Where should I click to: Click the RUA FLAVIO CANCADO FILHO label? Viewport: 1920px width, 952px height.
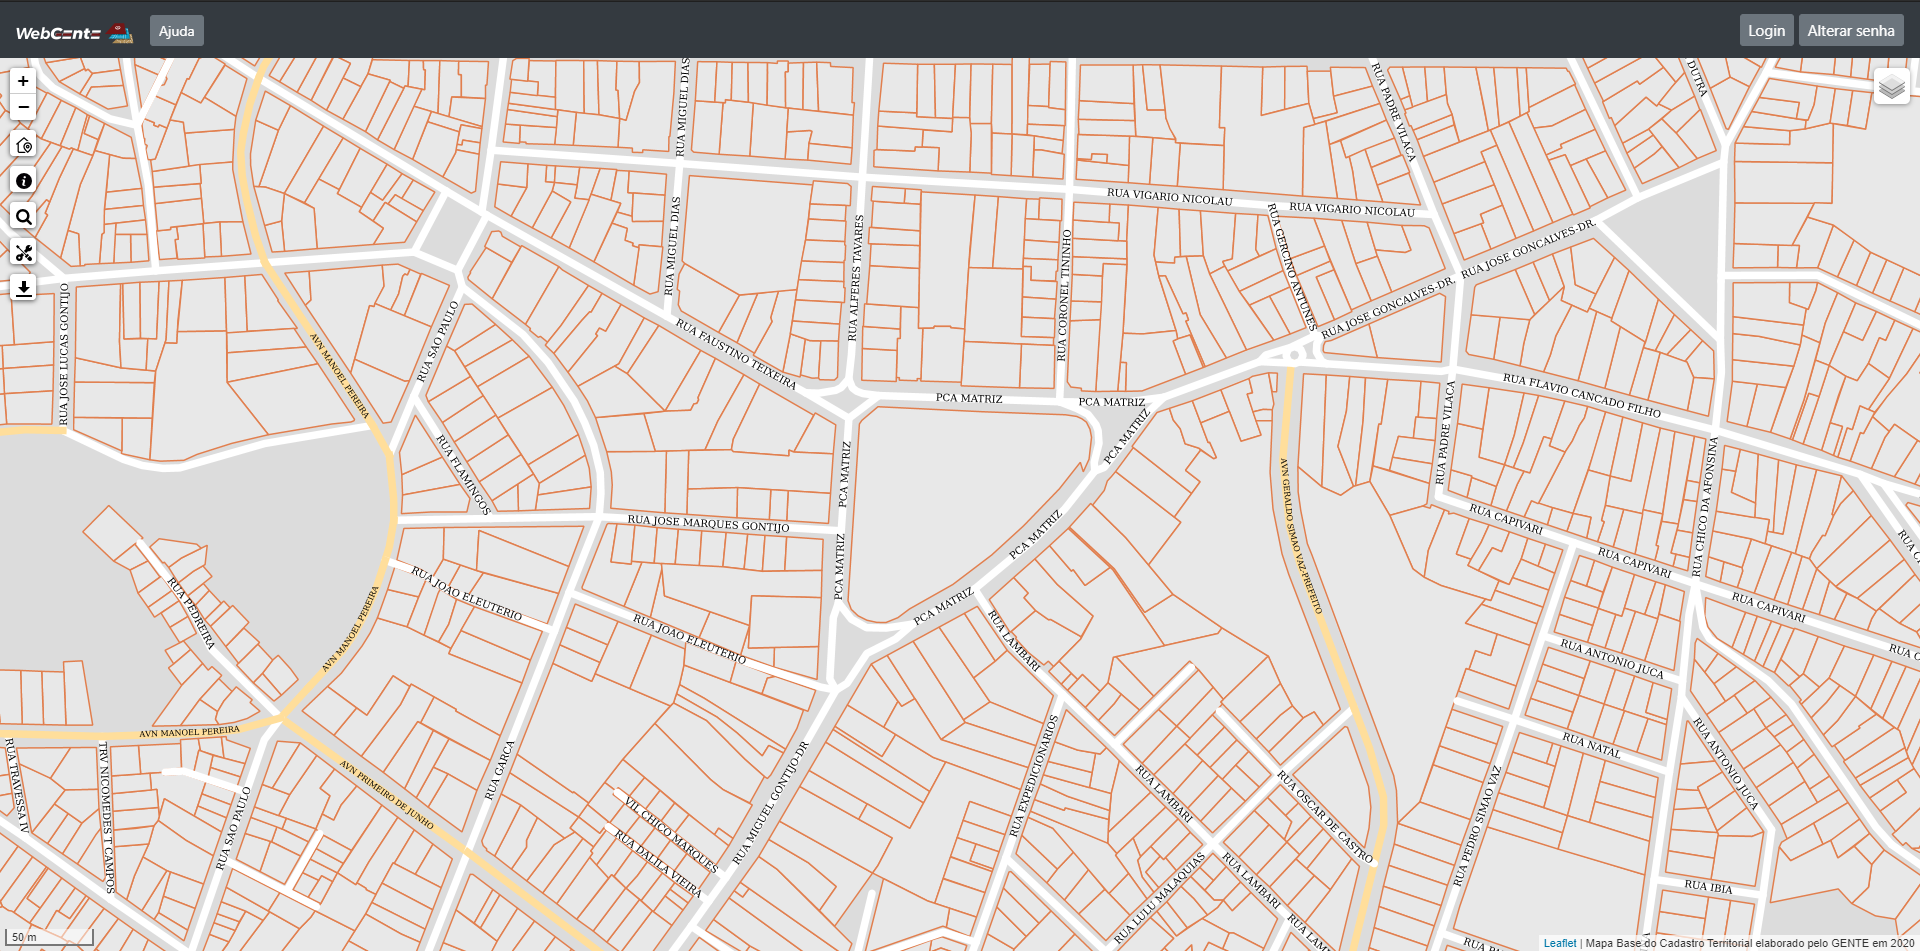[x=1581, y=394]
